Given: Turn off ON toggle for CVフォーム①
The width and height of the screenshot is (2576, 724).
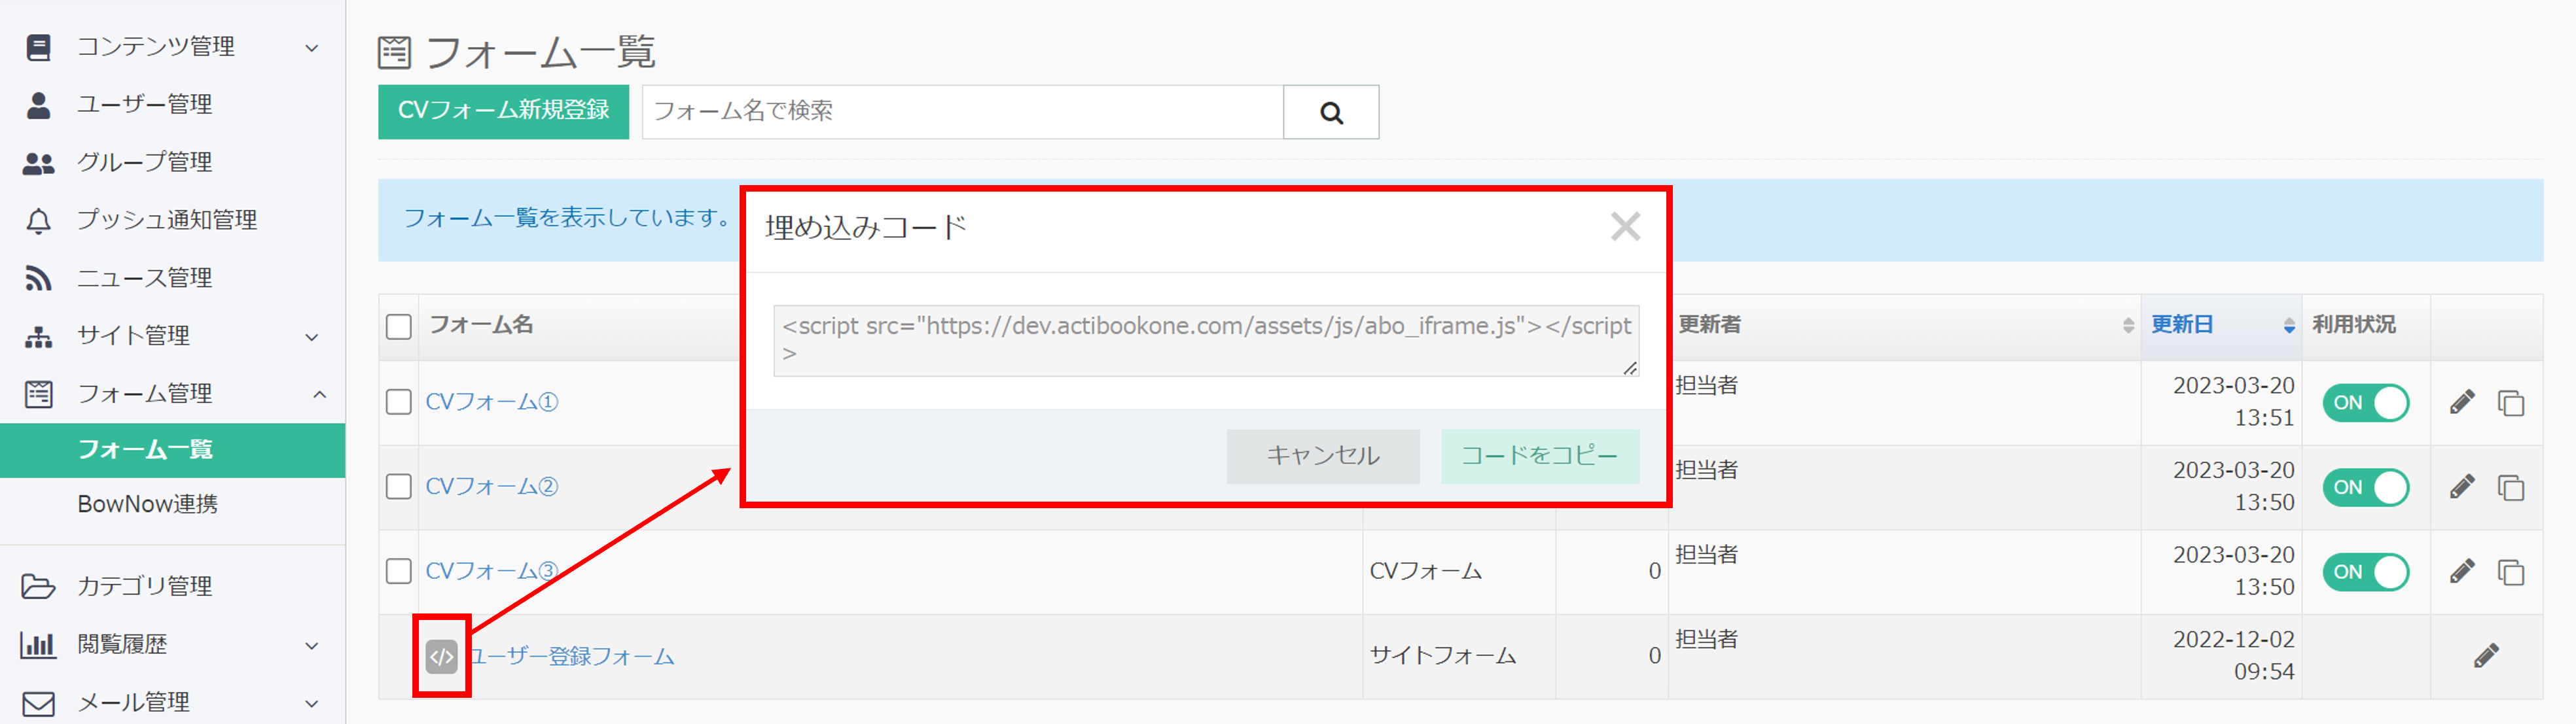Looking at the screenshot, I should (2365, 403).
